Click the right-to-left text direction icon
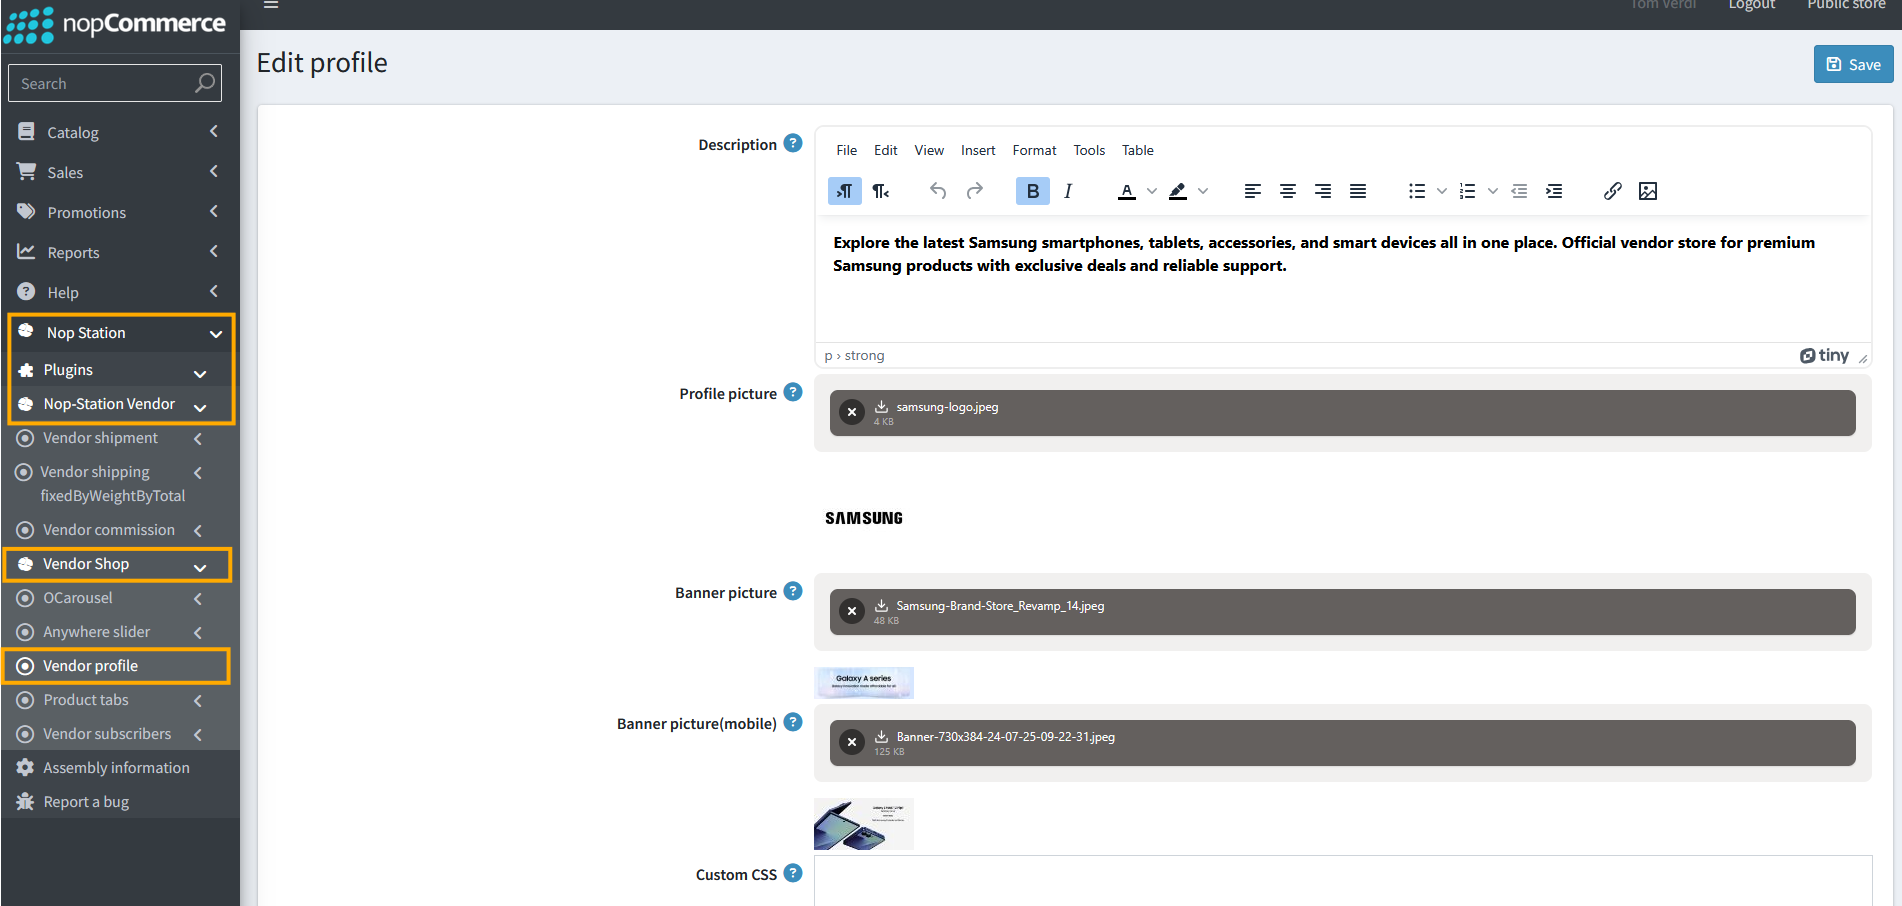 point(881,191)
